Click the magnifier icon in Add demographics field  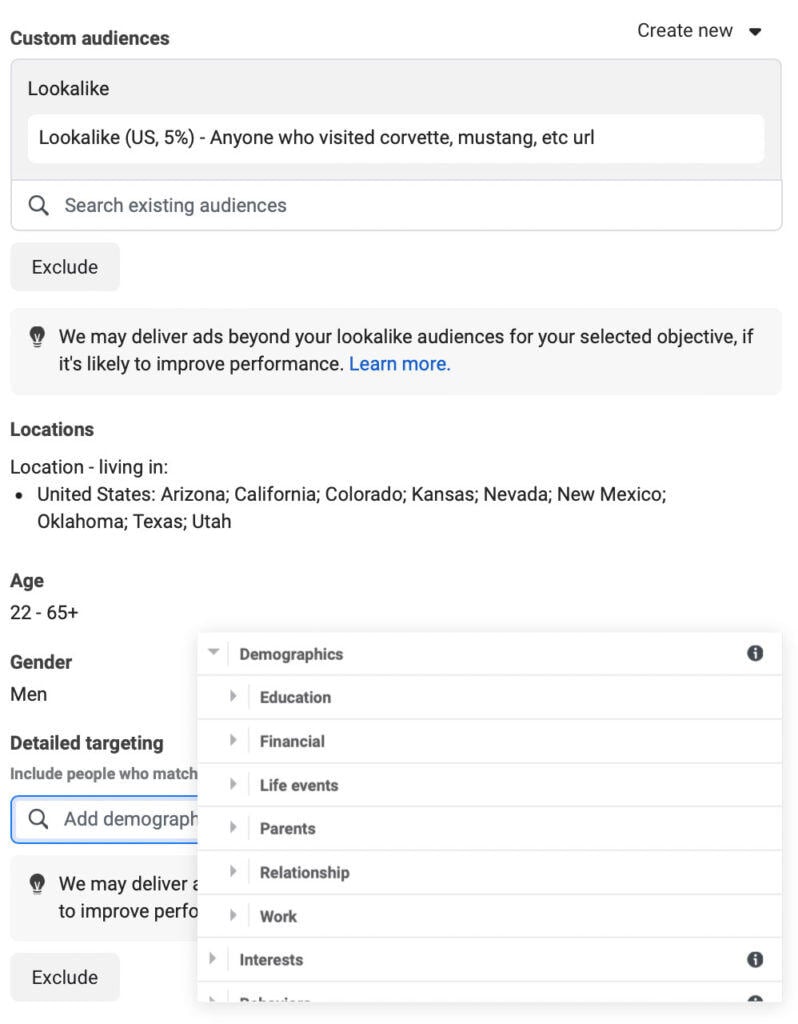pyautogui.click(x=39, y=819)
